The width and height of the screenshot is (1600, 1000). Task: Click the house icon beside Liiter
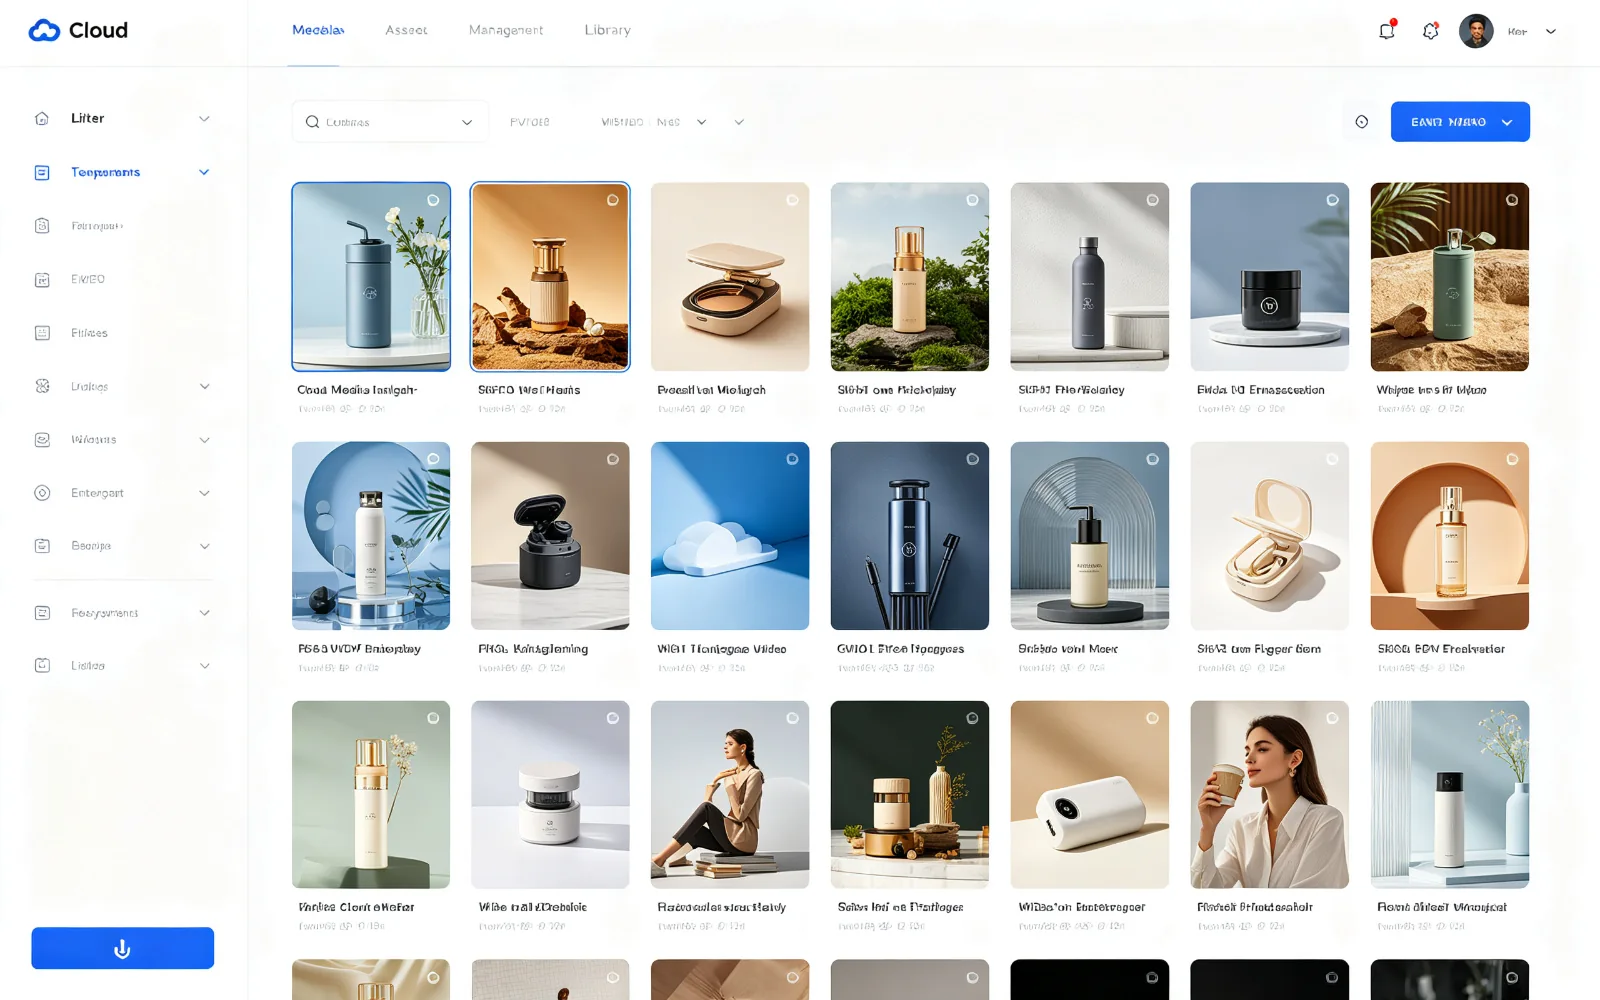click(x=42, y=118)
